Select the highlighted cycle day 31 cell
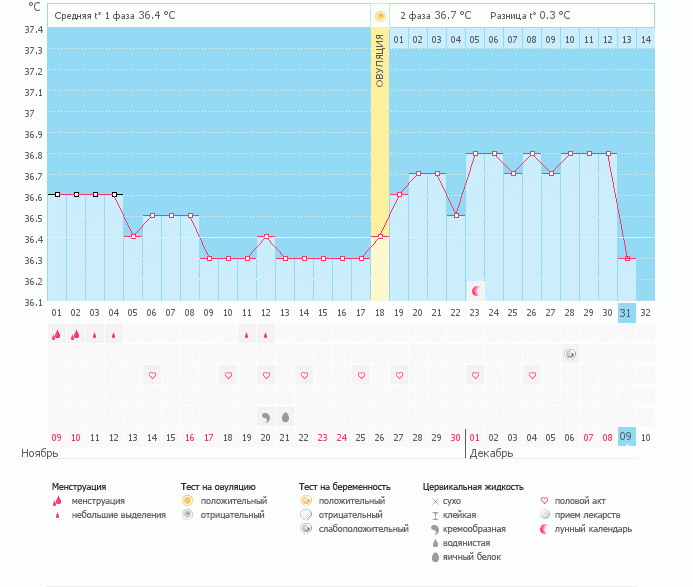 click(x=626, y=312)
